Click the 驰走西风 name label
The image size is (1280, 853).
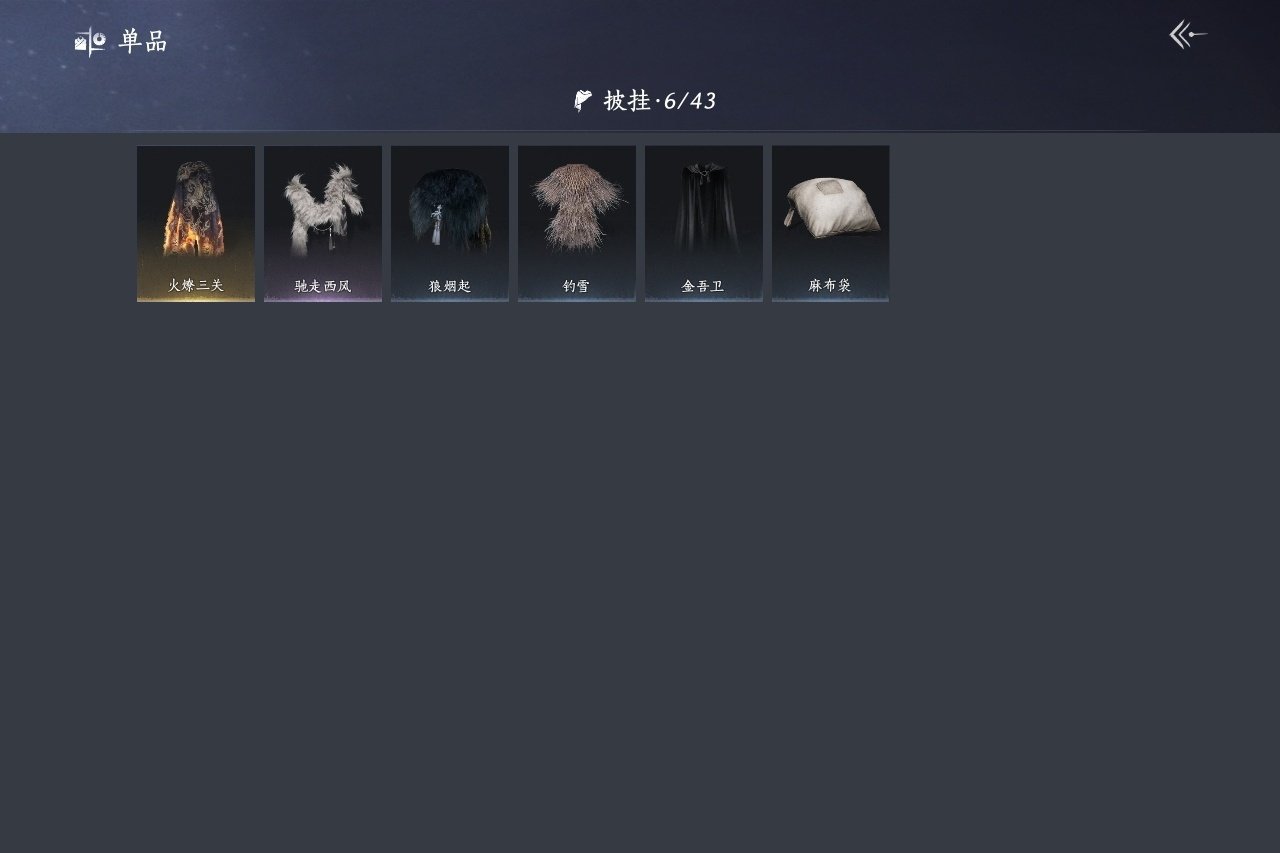(323, 286)
